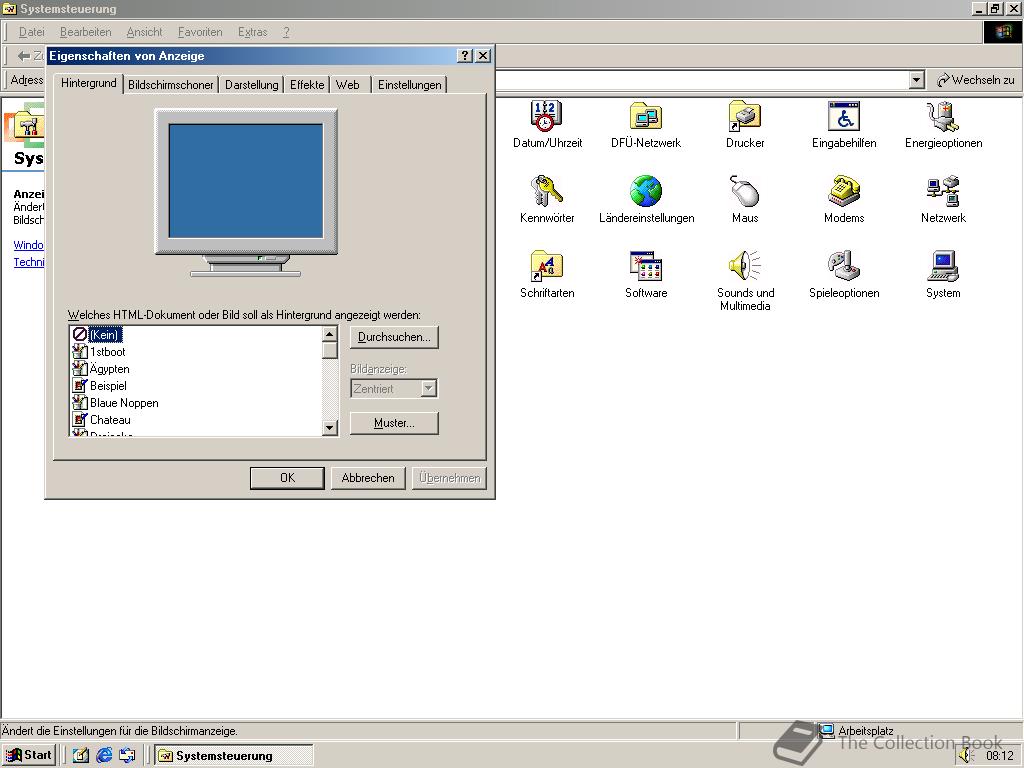
Task: Switch to the Web tab
Action: 348,85
